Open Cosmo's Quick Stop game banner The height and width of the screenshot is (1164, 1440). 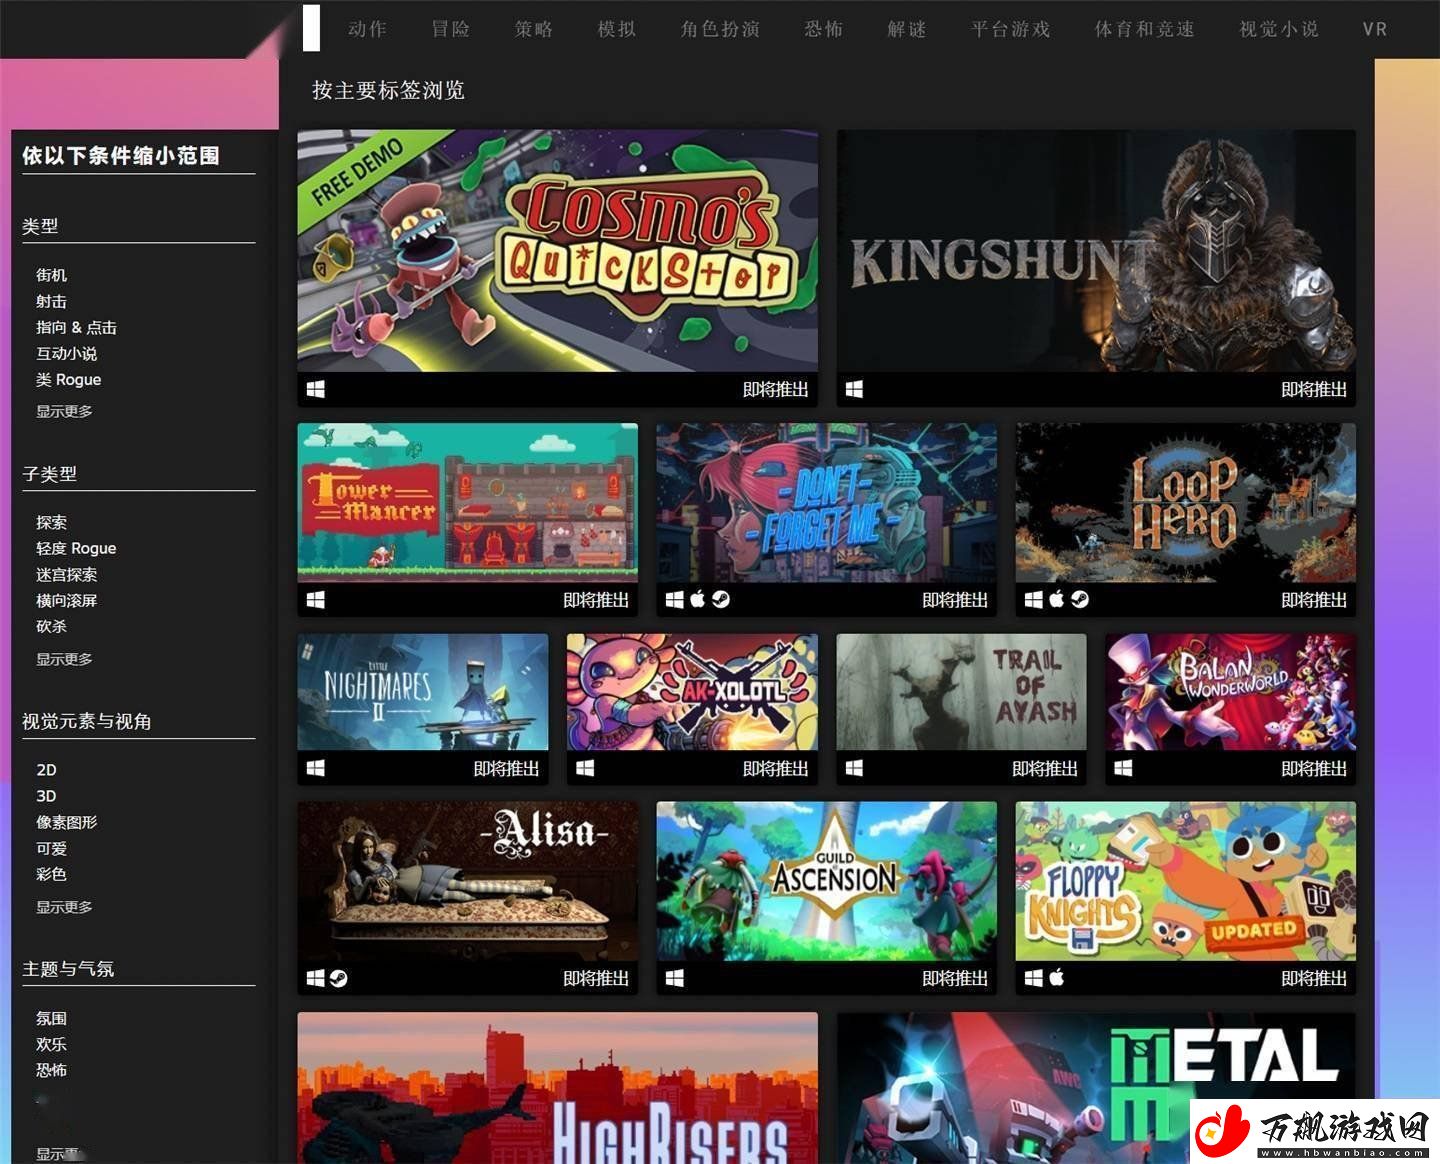557,251
